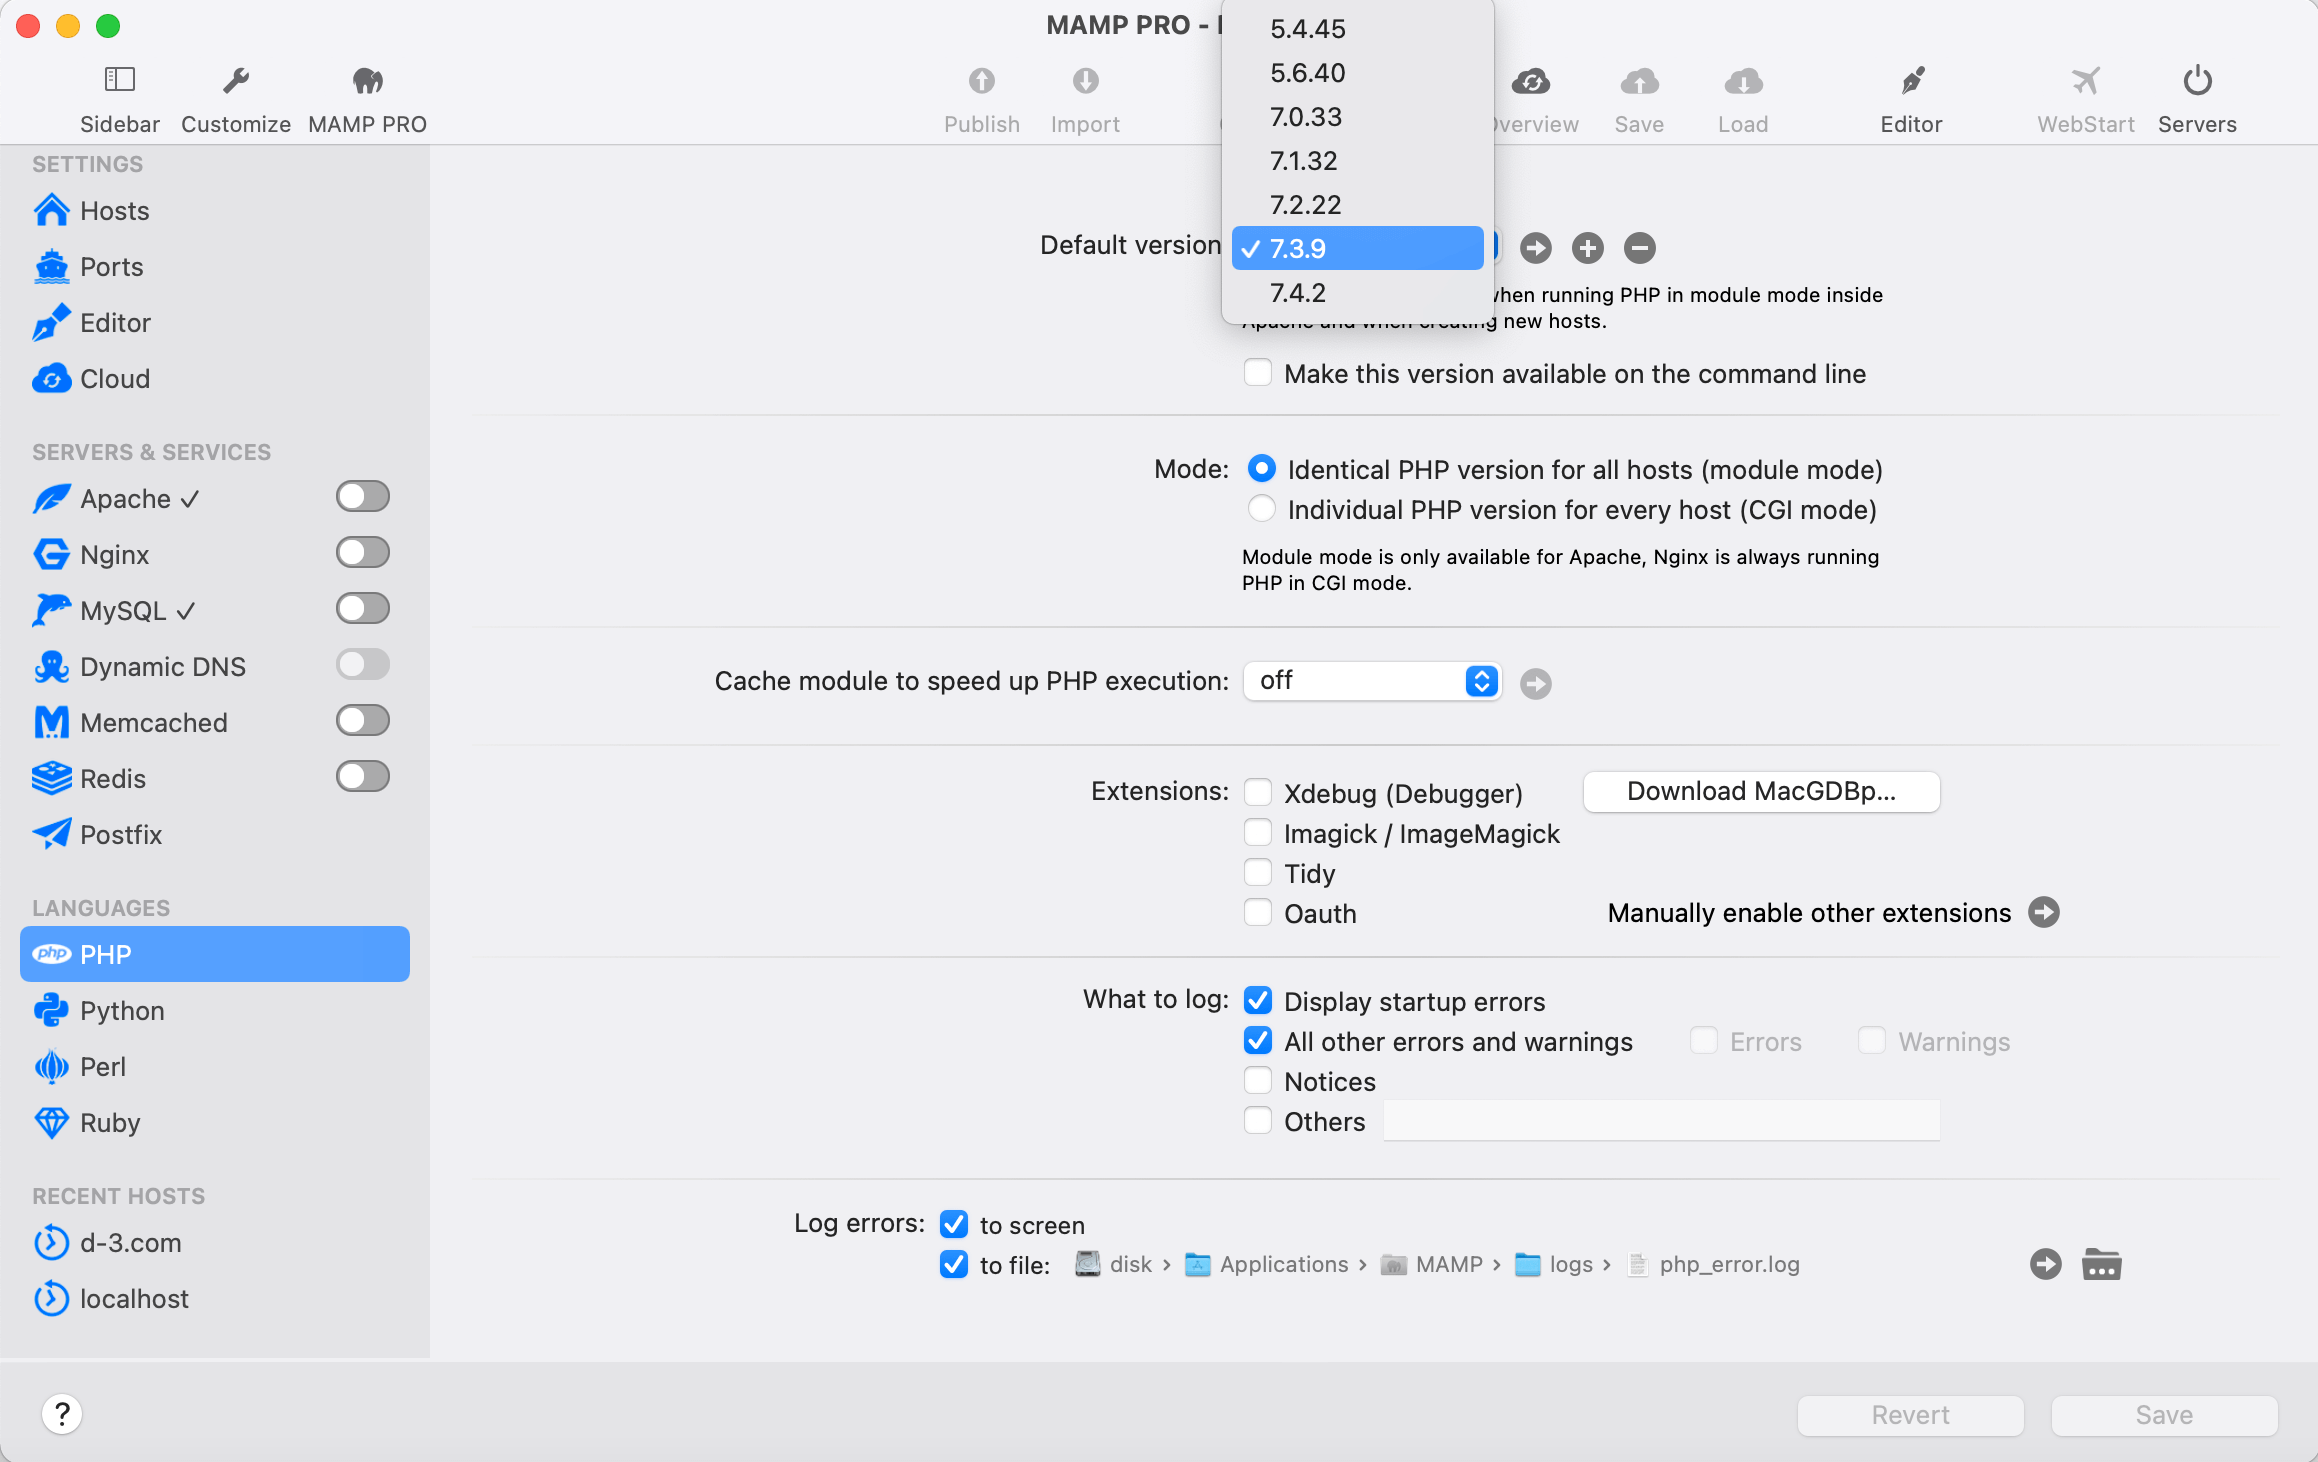This screenshot has height=1462, width=2318.
Task: Click the folder chooser icon for log file
Action: click(x=2101, y=1264)
